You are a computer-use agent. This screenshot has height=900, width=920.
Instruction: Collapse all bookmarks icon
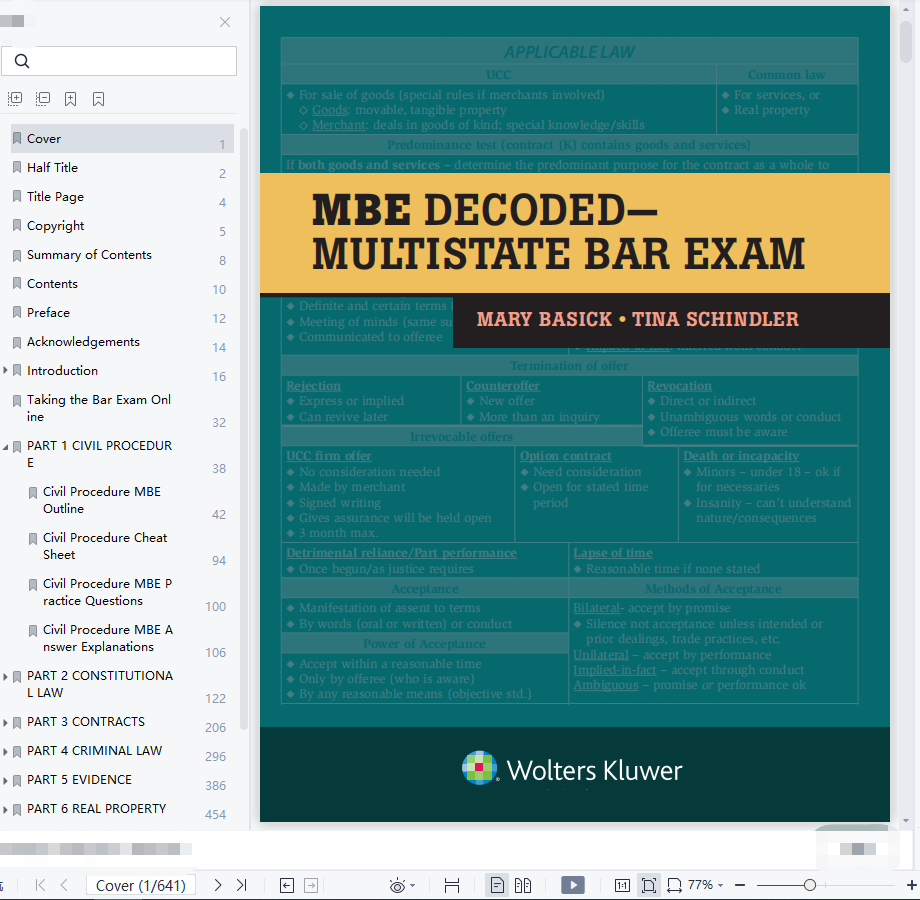point(43,99)
